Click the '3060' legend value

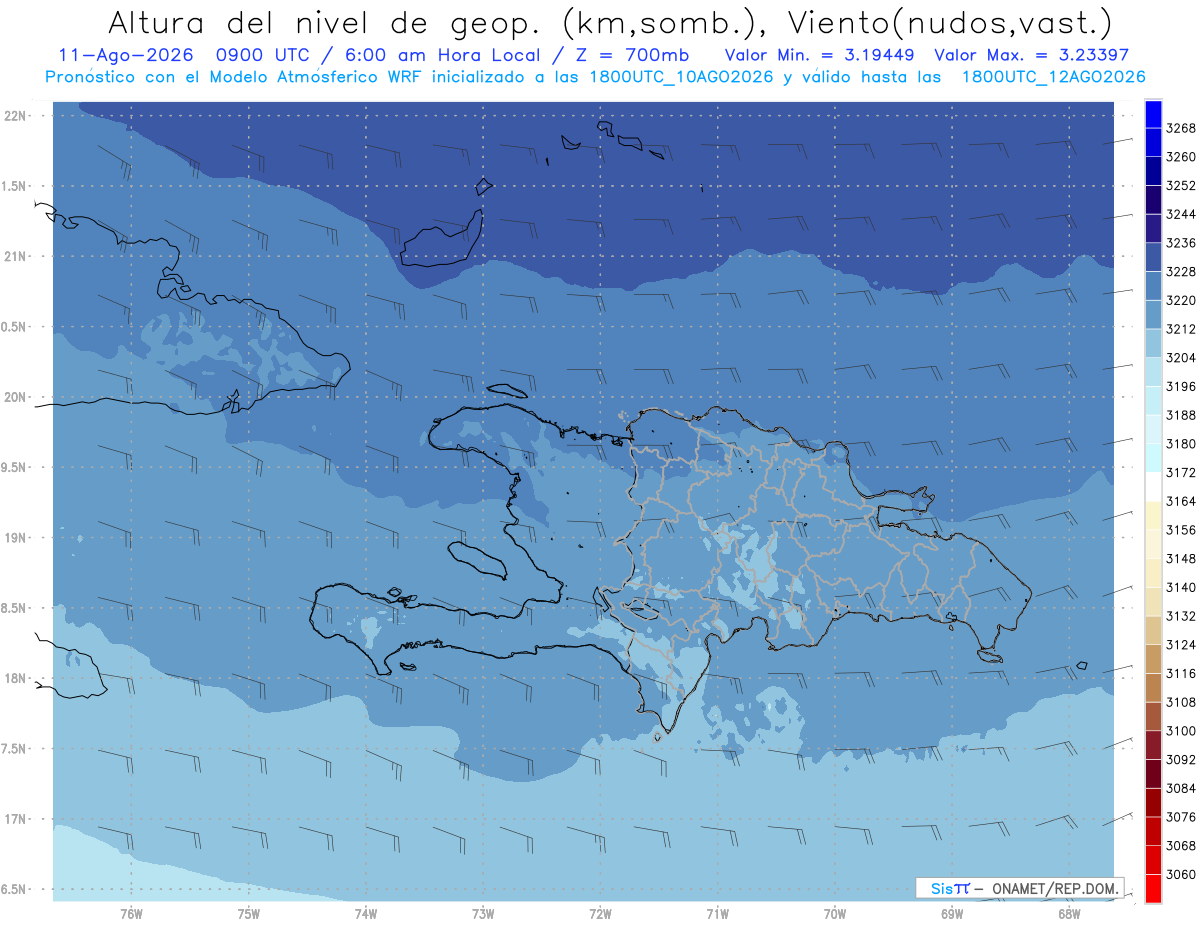coord(1180,874)
